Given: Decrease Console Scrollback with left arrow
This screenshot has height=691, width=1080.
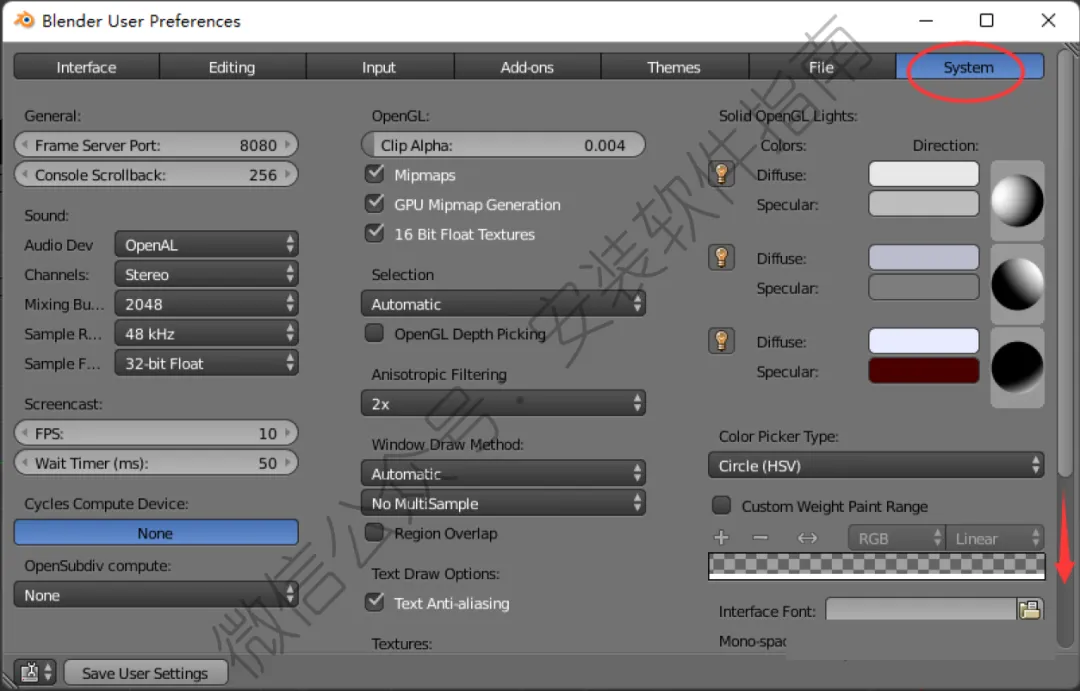Looking at the screenshot, I should pos(24,174).
